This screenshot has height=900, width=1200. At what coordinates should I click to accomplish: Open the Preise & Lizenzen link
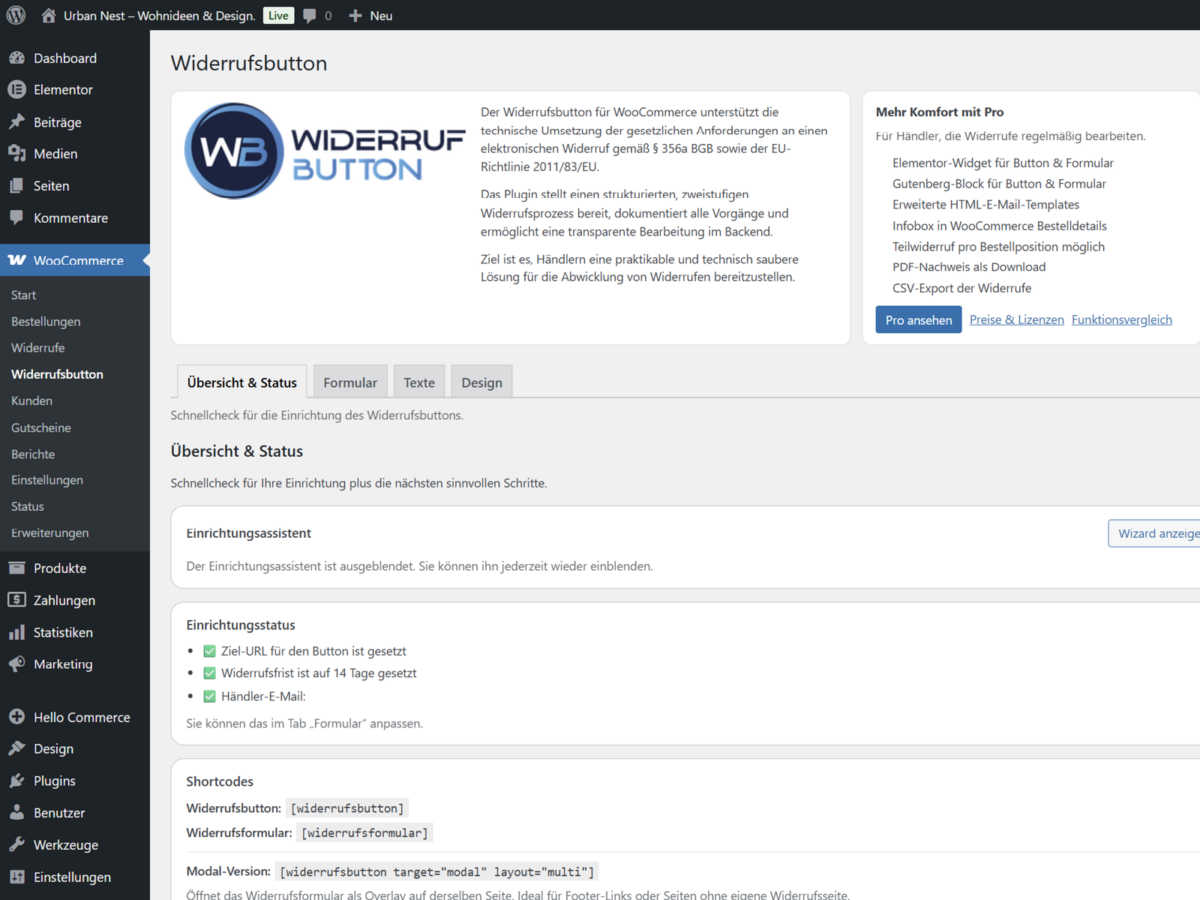[1016, 320]
